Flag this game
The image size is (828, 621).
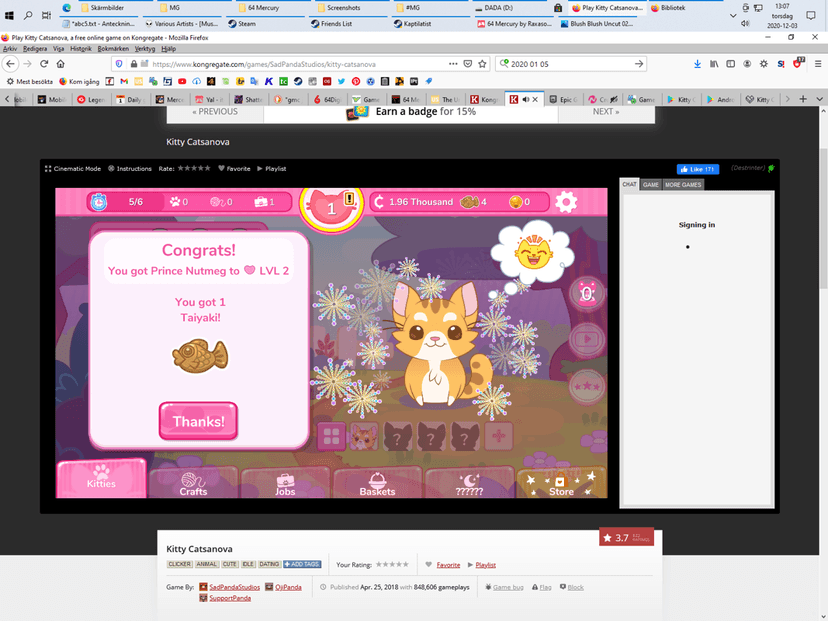545,587
